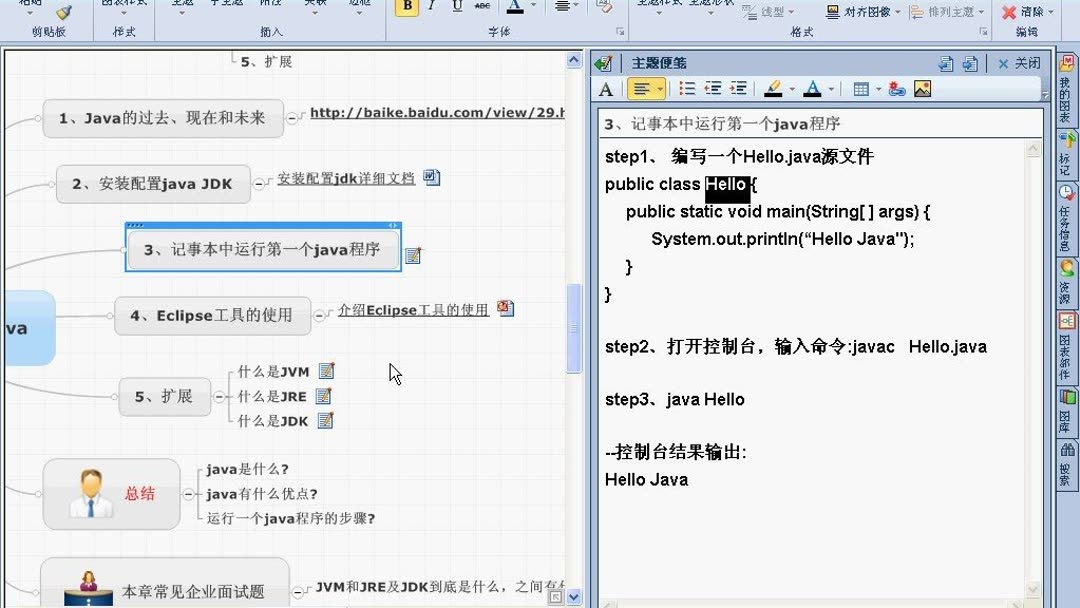
Task: Click the hyperlink icon in notes toolbar
Action: point(897,88)
